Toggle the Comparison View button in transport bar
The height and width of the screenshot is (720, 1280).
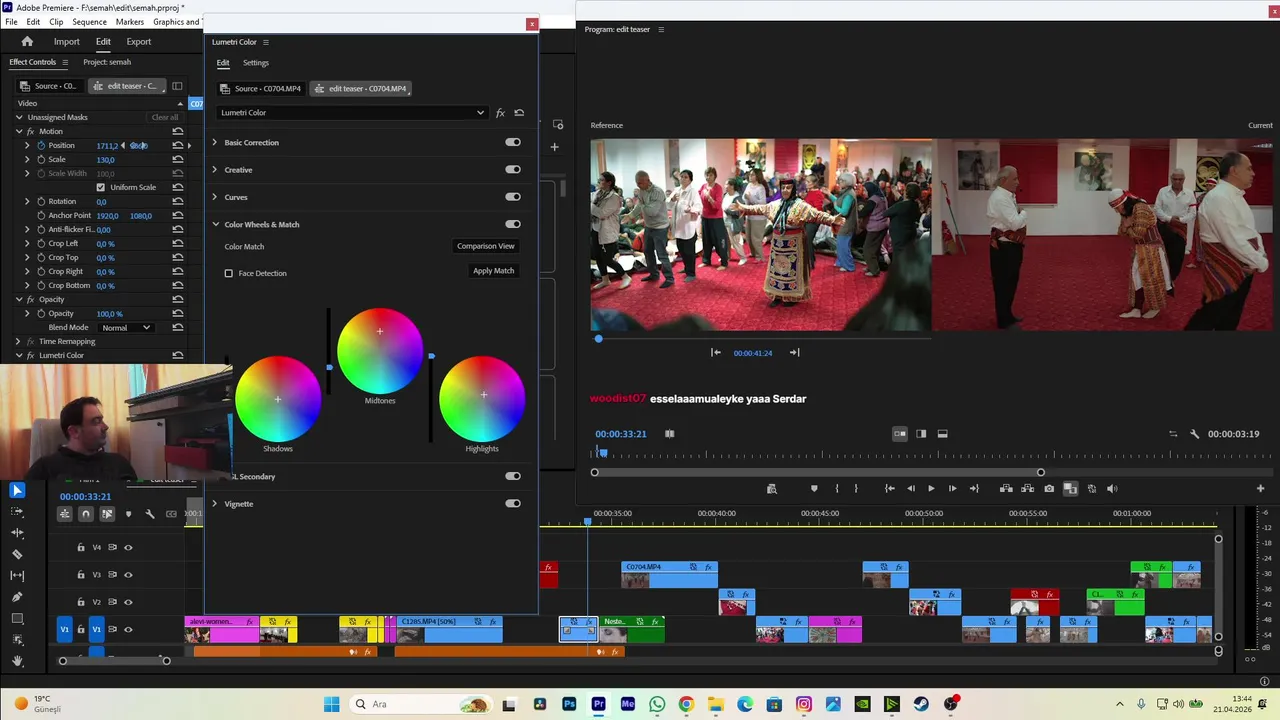coord(1070,489)
